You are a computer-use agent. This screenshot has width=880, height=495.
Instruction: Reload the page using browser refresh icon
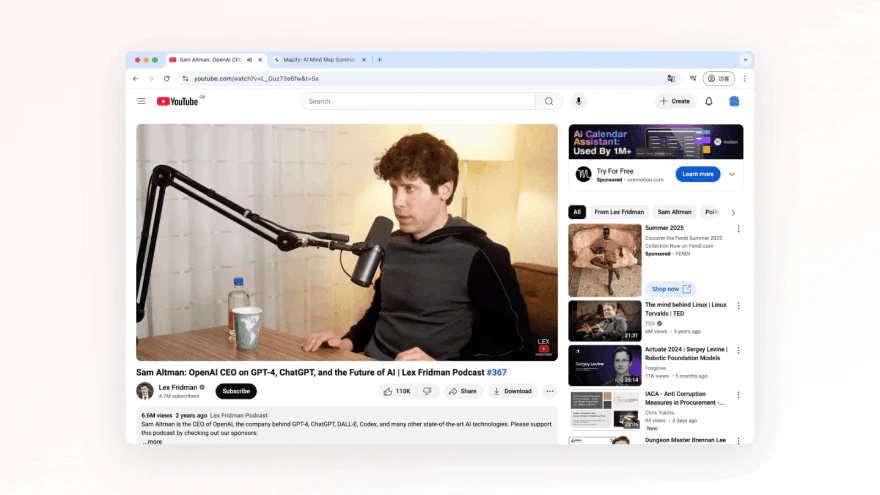tap(167, 78)
